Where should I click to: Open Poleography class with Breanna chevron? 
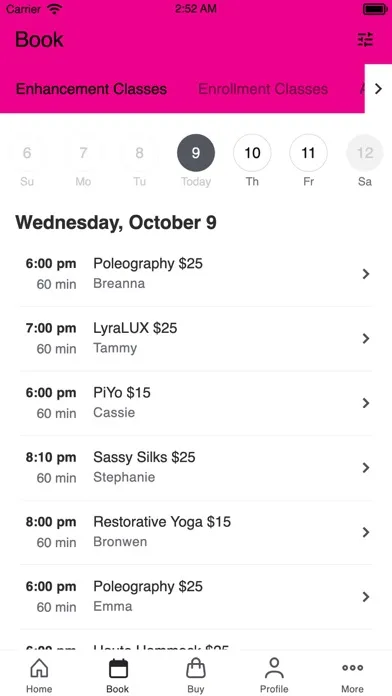(366, 274)
